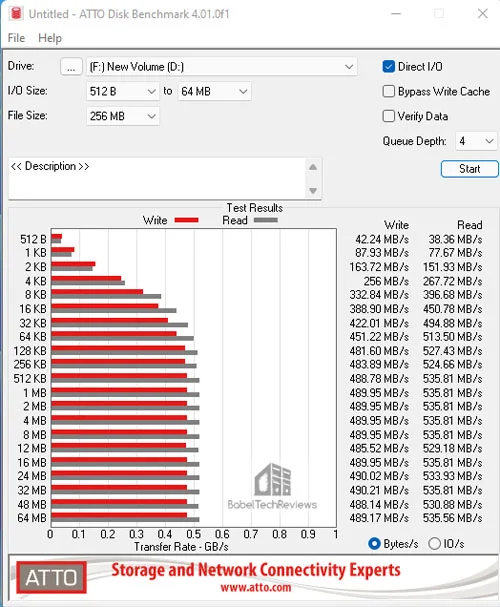Click the red Write legend swatch
500x607 pixels.
187,220
